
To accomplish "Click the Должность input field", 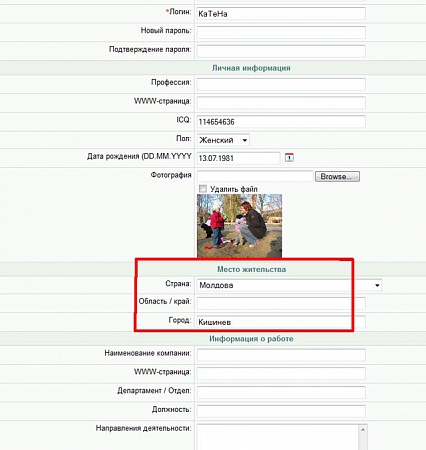I will tap(281, 411).
